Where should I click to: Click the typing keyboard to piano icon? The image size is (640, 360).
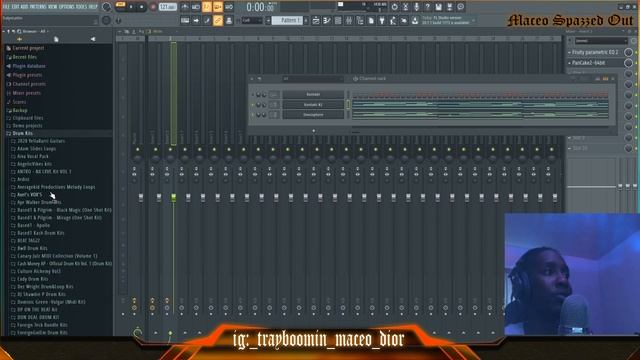185,20
